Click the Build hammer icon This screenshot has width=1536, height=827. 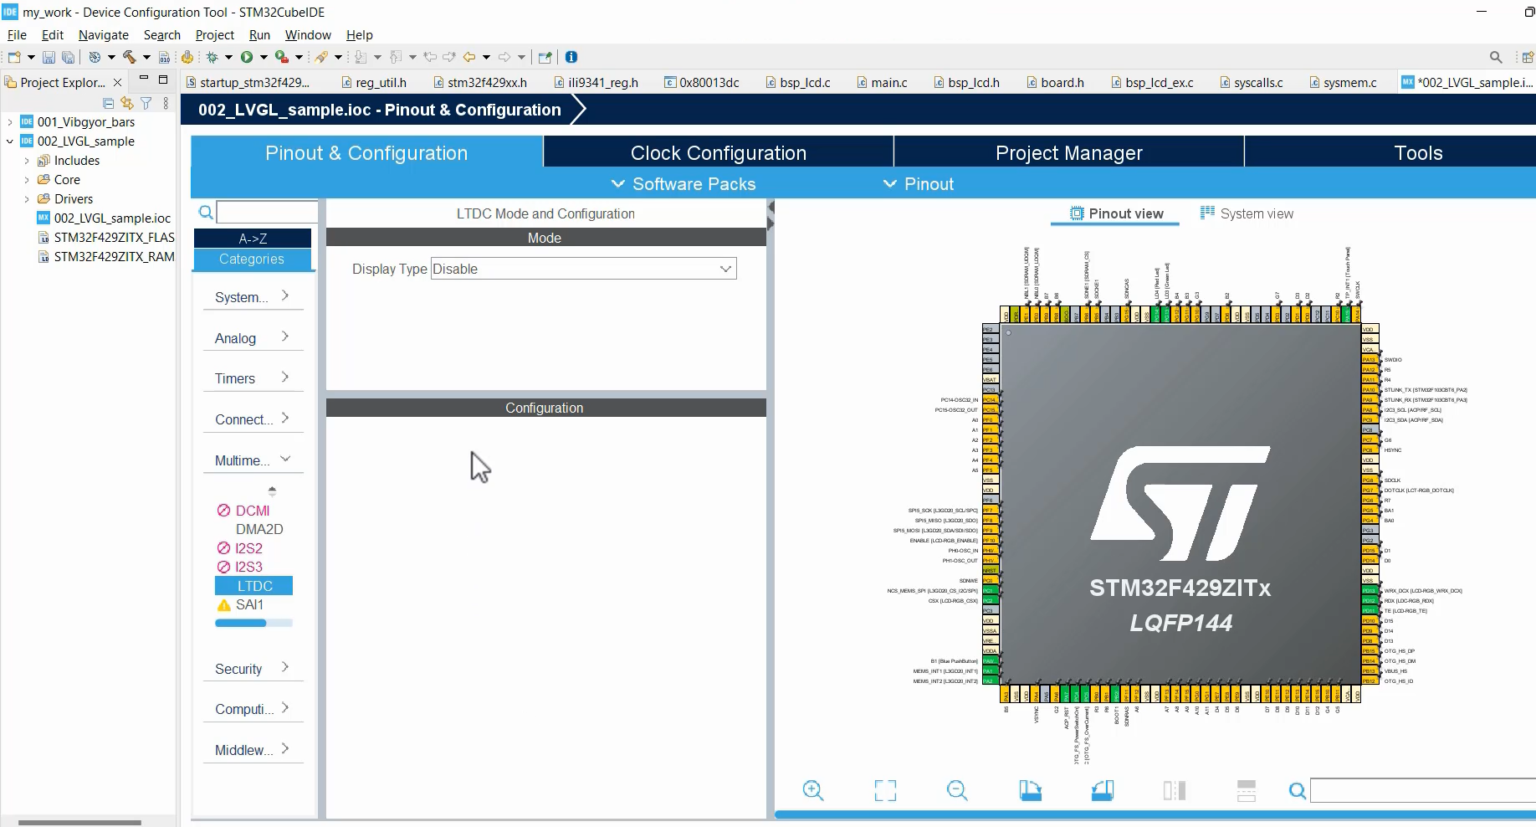tap(129, 58)
